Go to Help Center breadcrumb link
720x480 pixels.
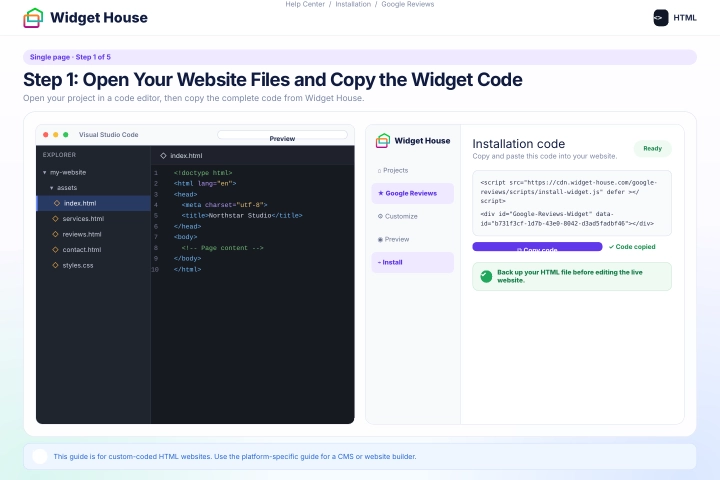(305, 4)
